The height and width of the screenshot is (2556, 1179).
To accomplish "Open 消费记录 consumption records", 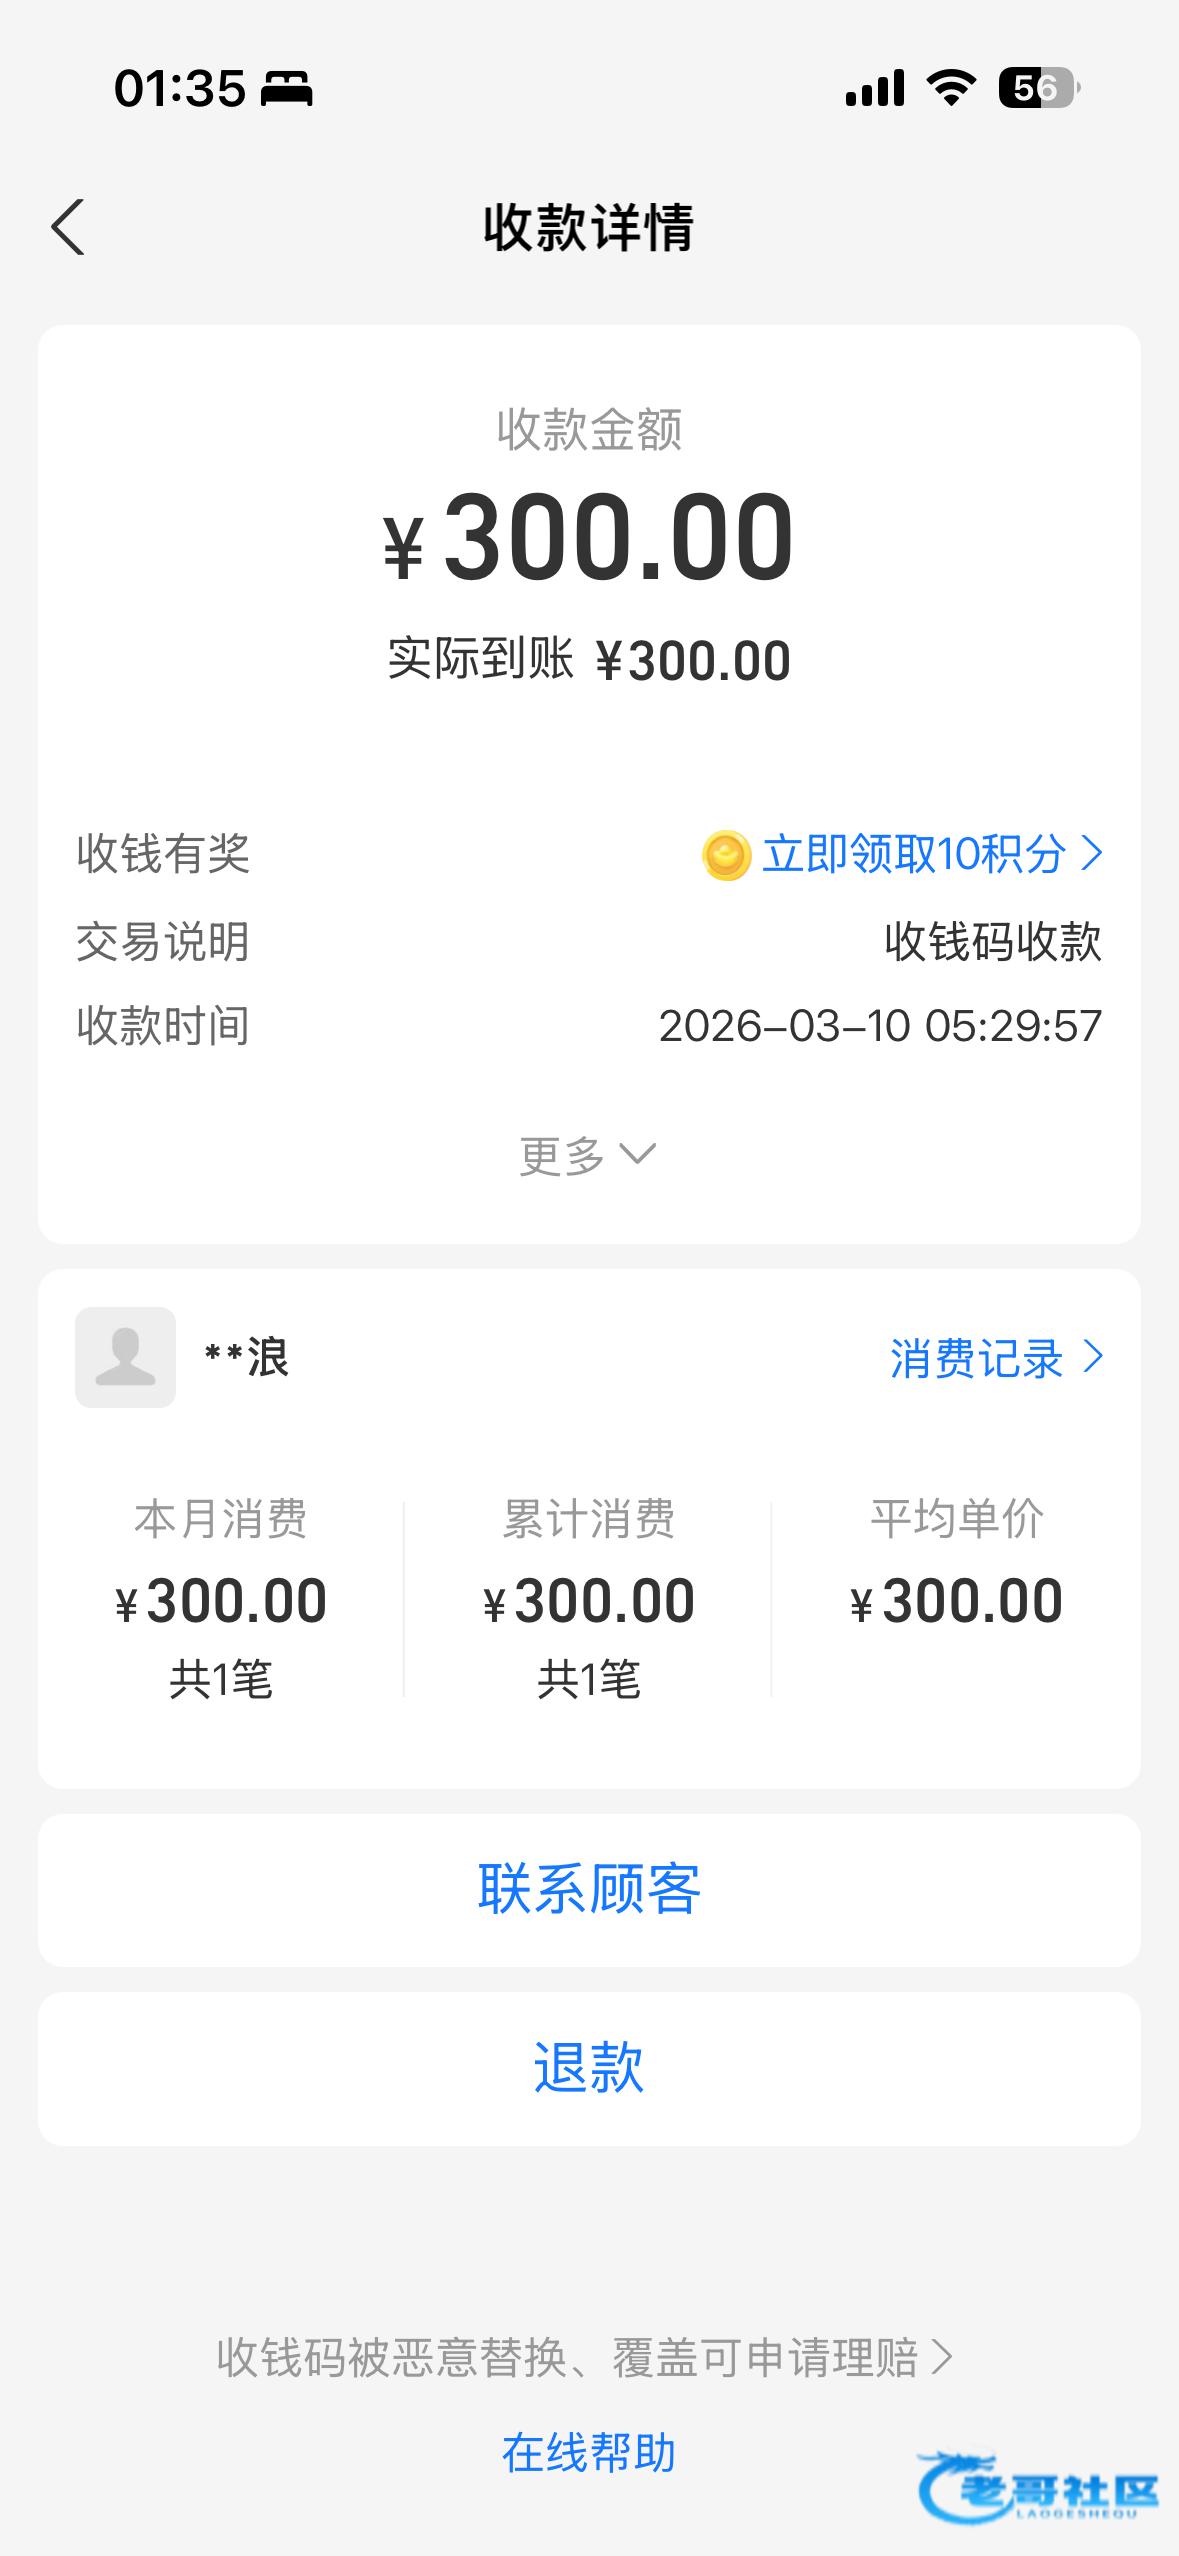I will [996, 1358].
